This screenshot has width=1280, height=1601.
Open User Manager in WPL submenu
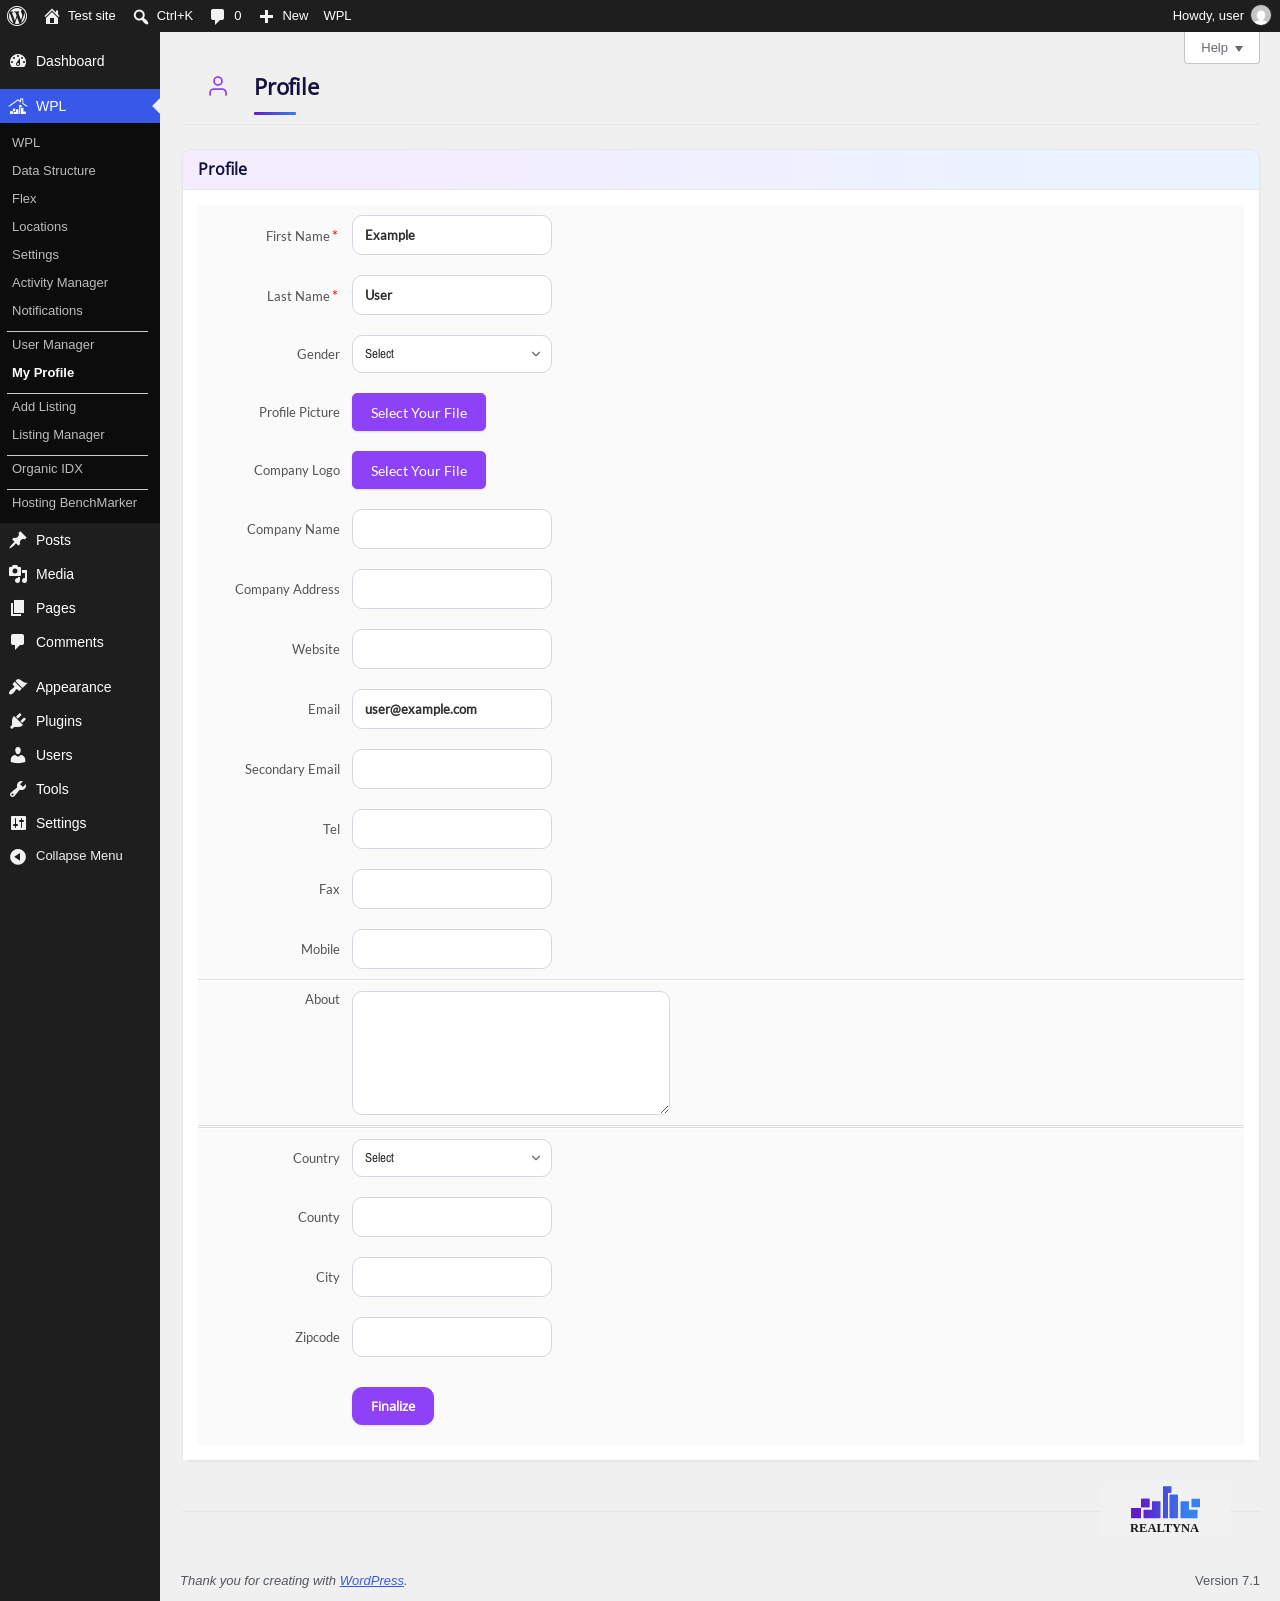click(53, 345)
